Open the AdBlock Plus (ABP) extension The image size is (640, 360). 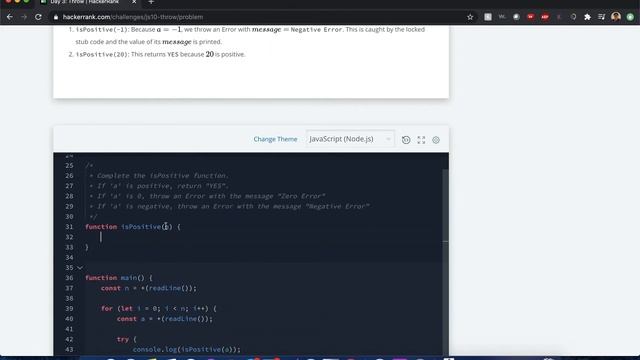[x=545, y=17]
